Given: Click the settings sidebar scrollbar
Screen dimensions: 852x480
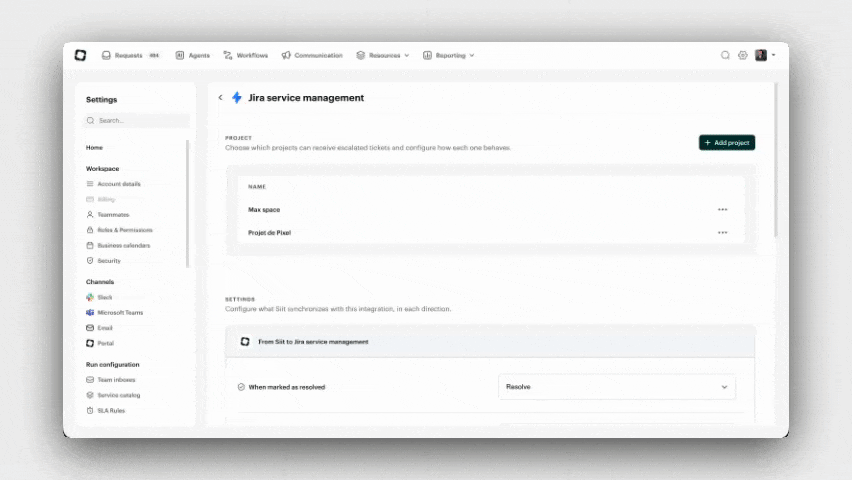Looking at the screenshot, I should (188, 204).
